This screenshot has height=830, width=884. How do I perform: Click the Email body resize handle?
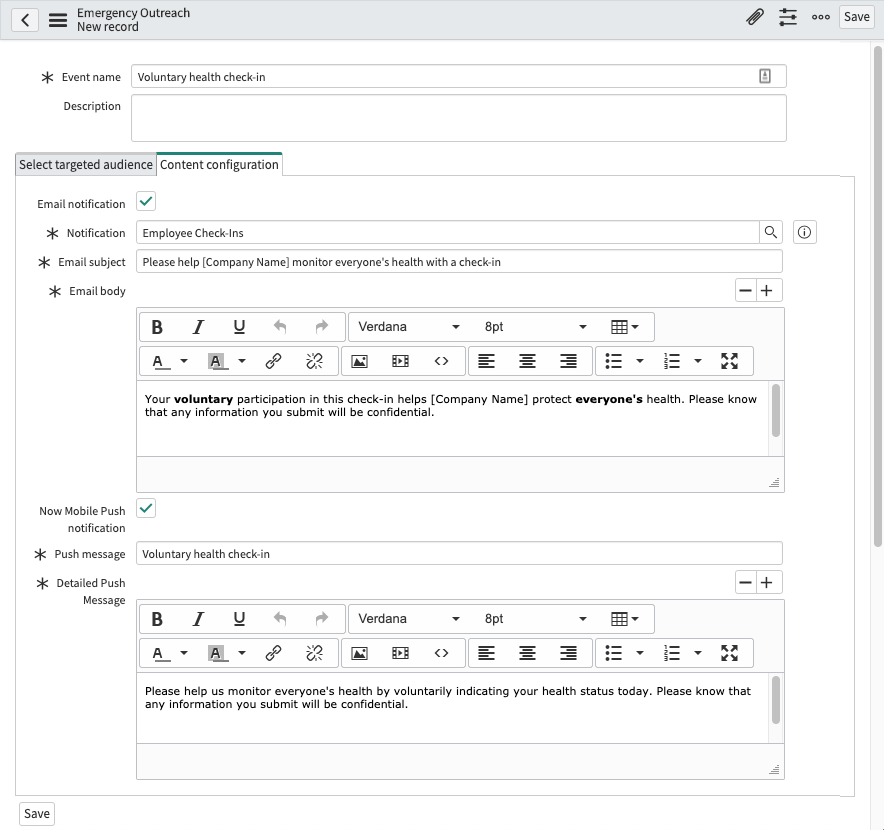(x=775, y=483)
